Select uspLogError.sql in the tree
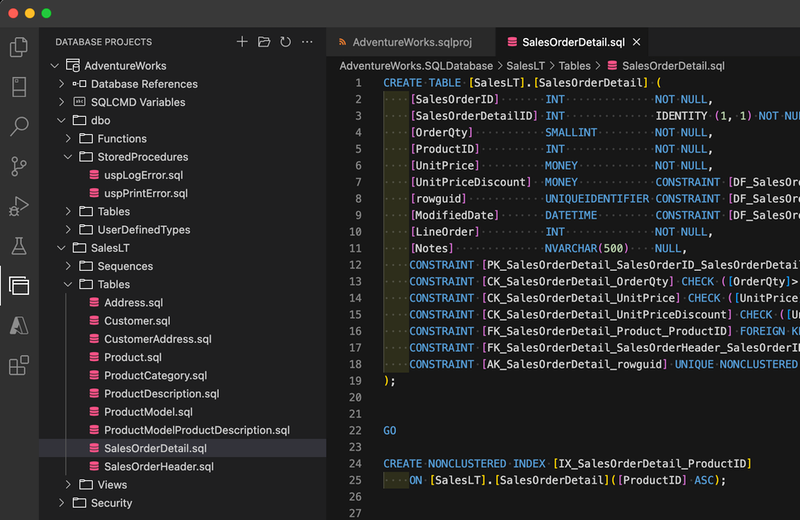 (x=143, y=175)
